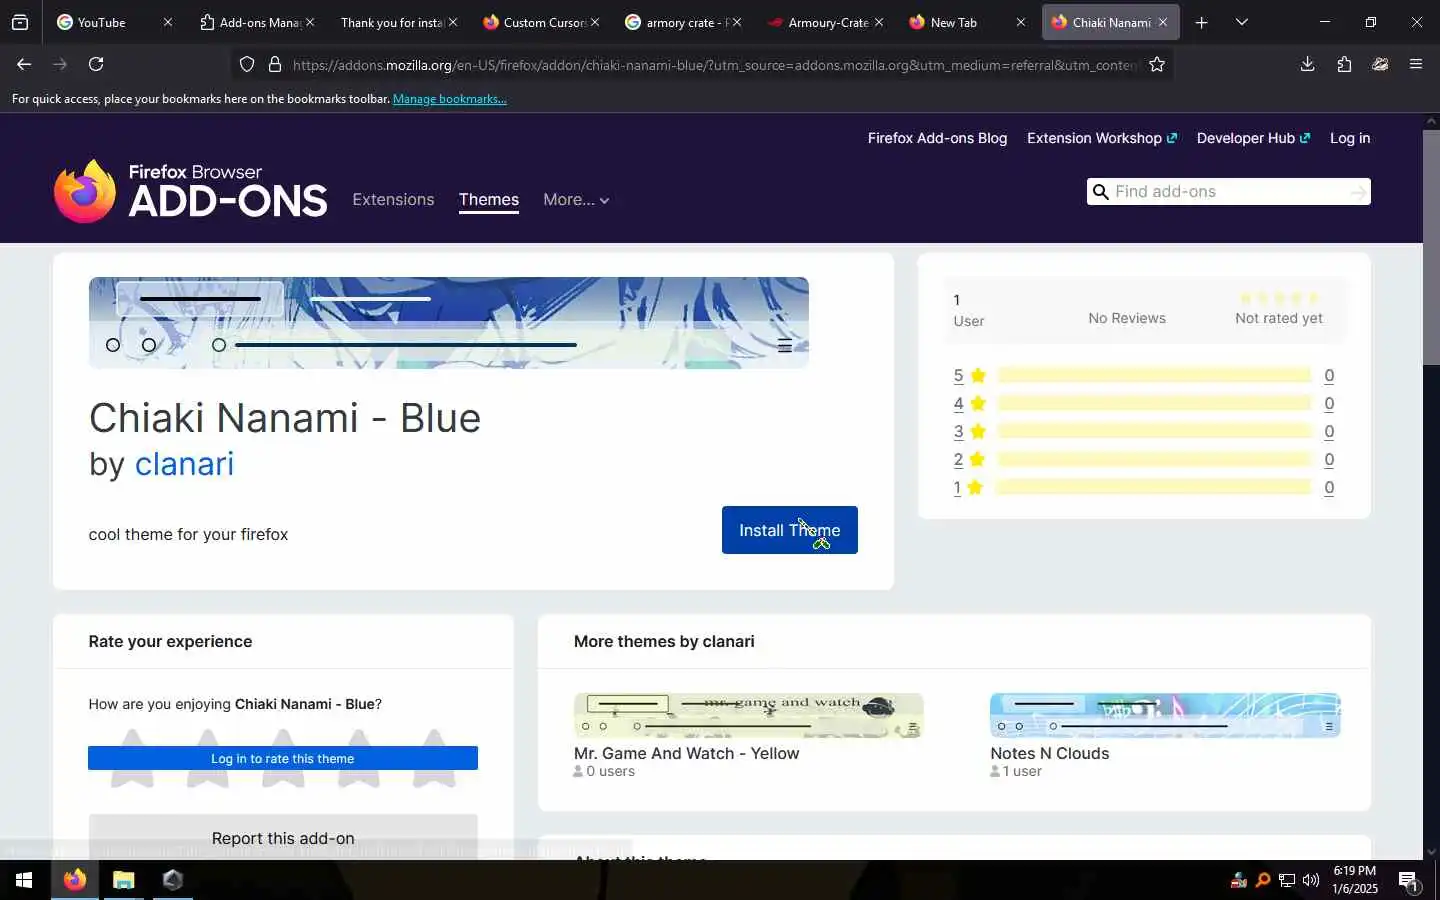Image resolution: width=1440 pixels, height=900 pixels.
Task: Close the New Tab tab
Action: point(1020,22)
